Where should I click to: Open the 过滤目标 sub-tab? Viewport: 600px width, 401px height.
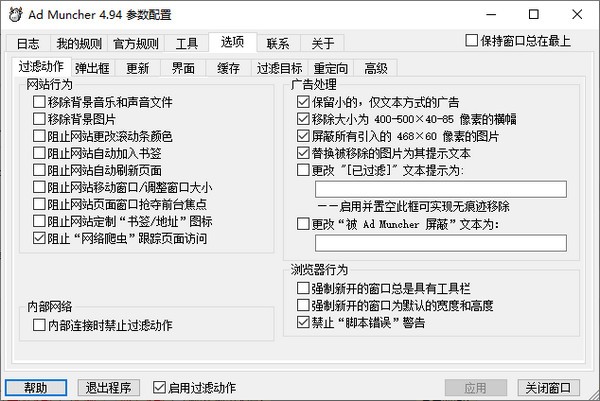pyautogui.click(x=280, y=68)
